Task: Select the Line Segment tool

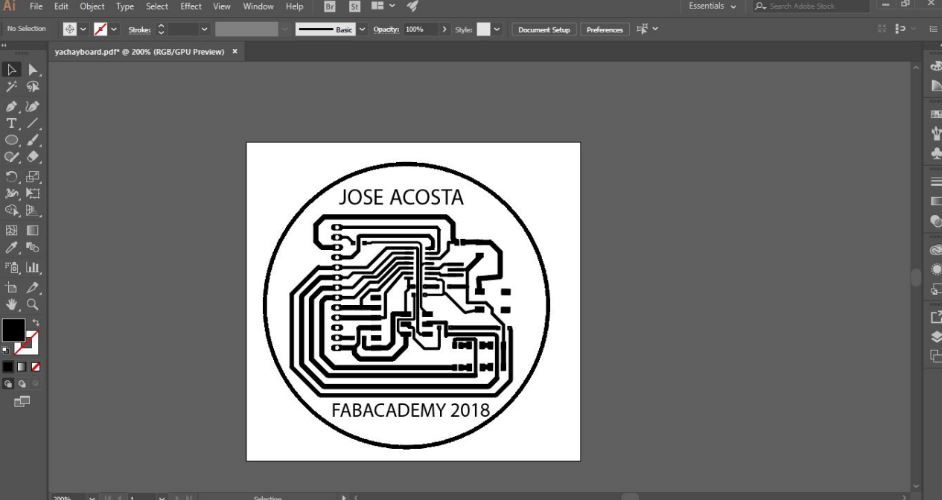Action: click(x=33, y=123)
